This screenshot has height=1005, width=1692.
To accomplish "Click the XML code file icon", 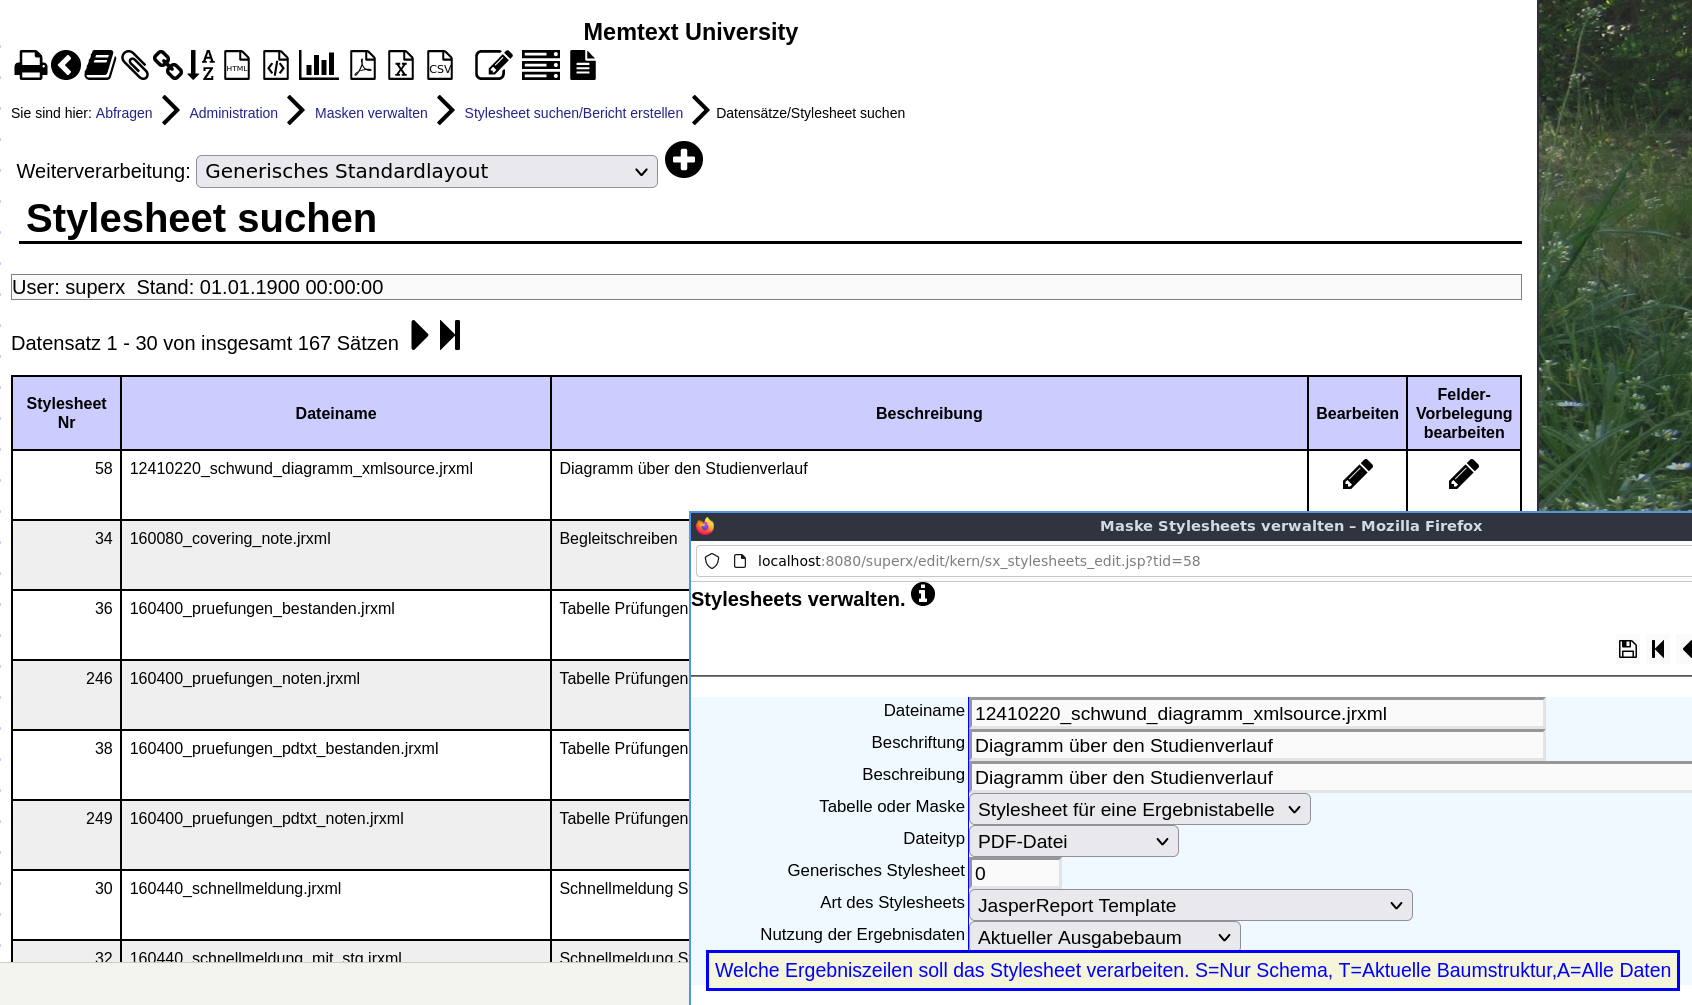I will click(x=276, y=66).
